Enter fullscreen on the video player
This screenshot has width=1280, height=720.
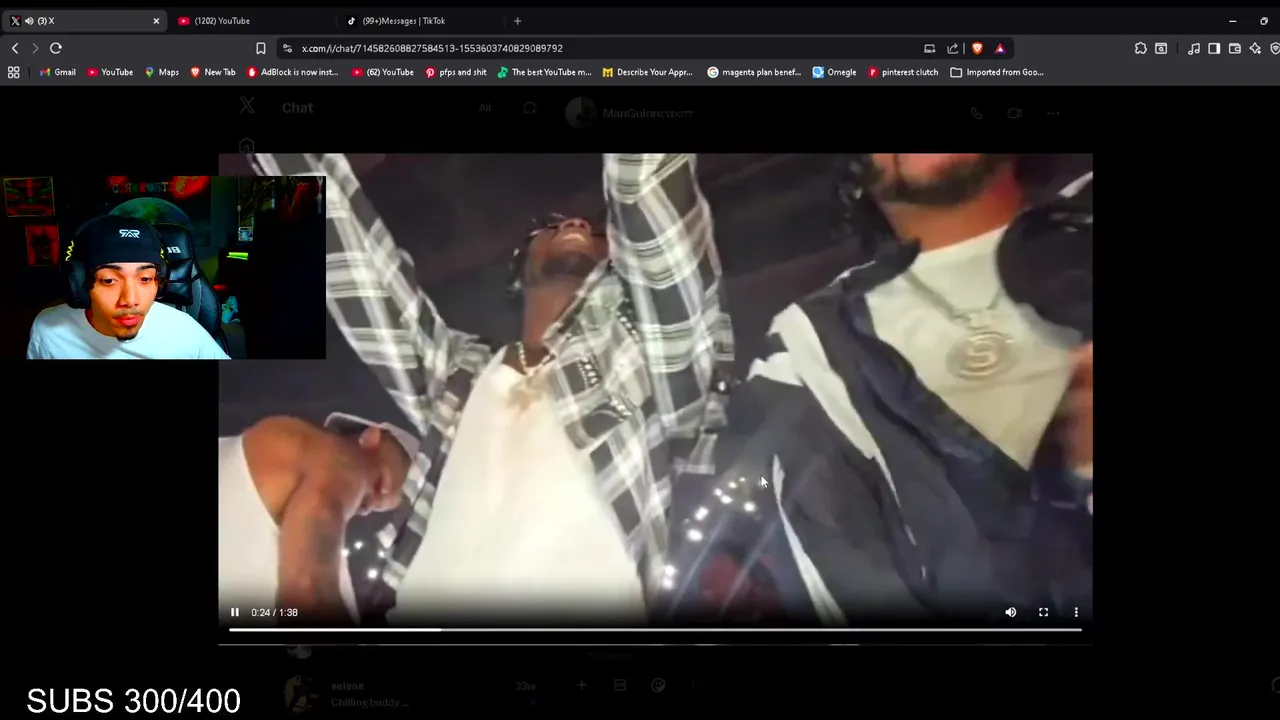click(x=1043, y=612)
